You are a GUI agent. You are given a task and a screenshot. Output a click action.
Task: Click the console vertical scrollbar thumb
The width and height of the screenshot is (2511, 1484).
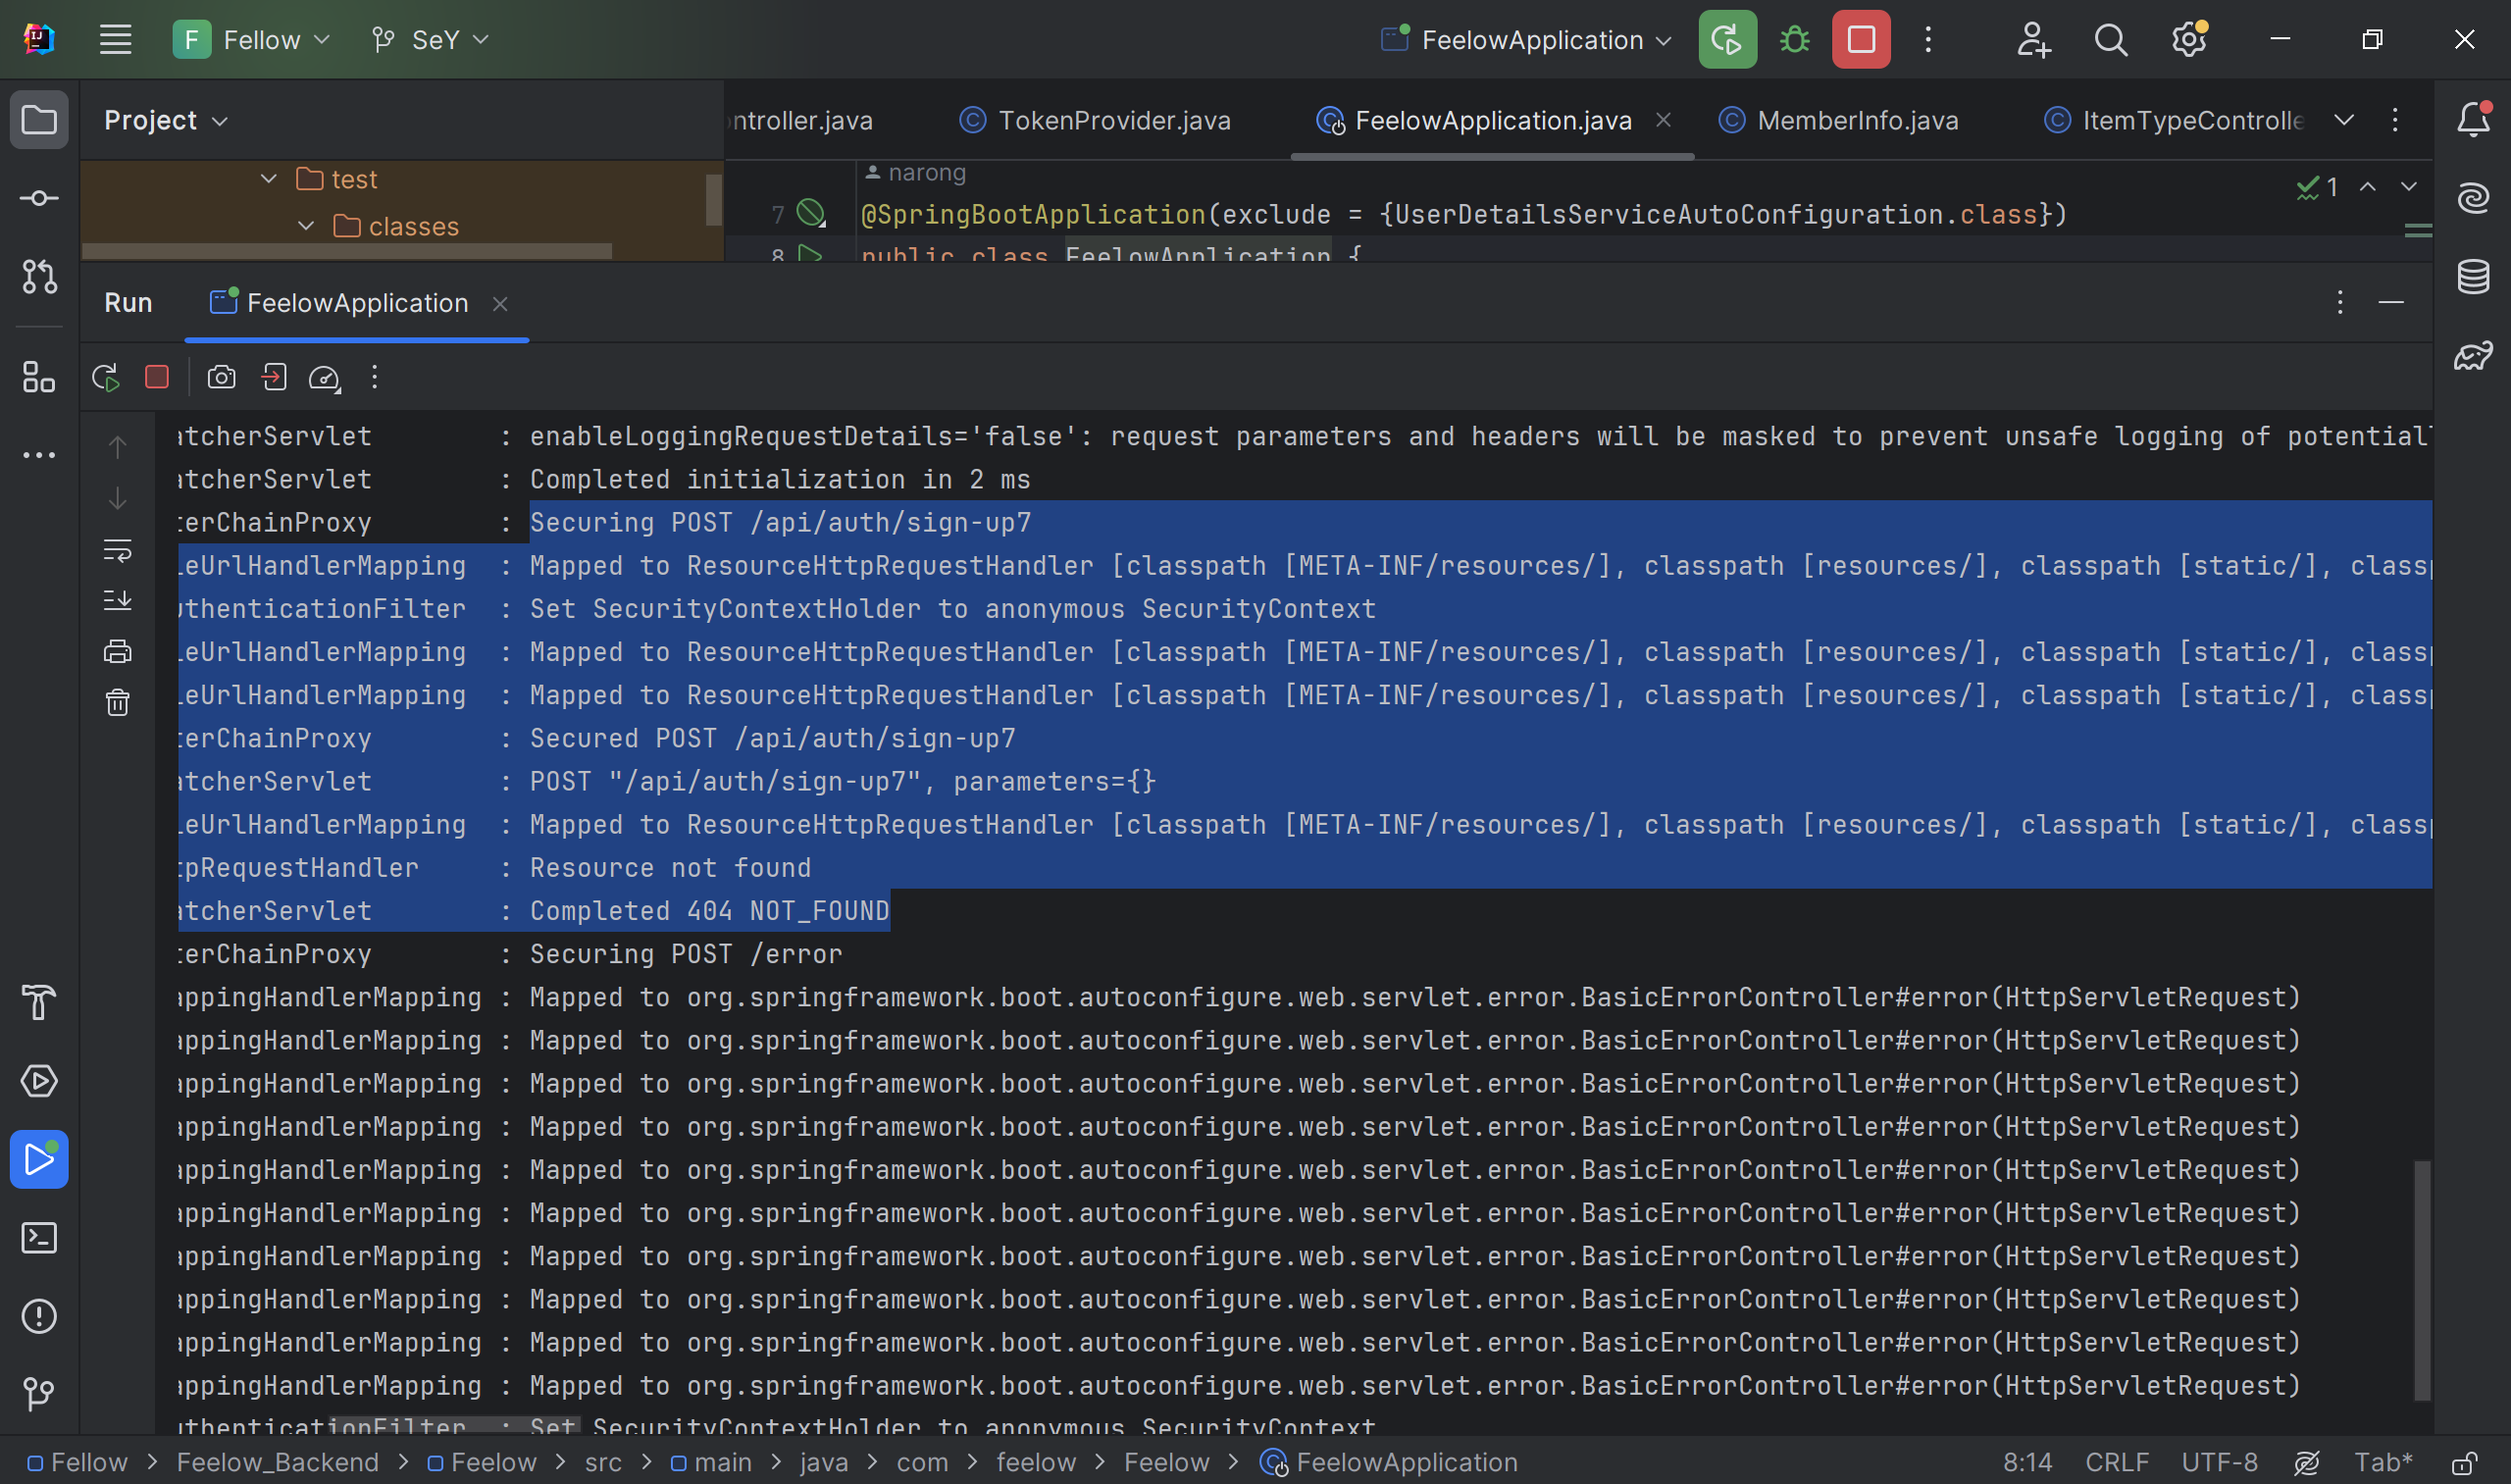click(x=2421, y=1280)
